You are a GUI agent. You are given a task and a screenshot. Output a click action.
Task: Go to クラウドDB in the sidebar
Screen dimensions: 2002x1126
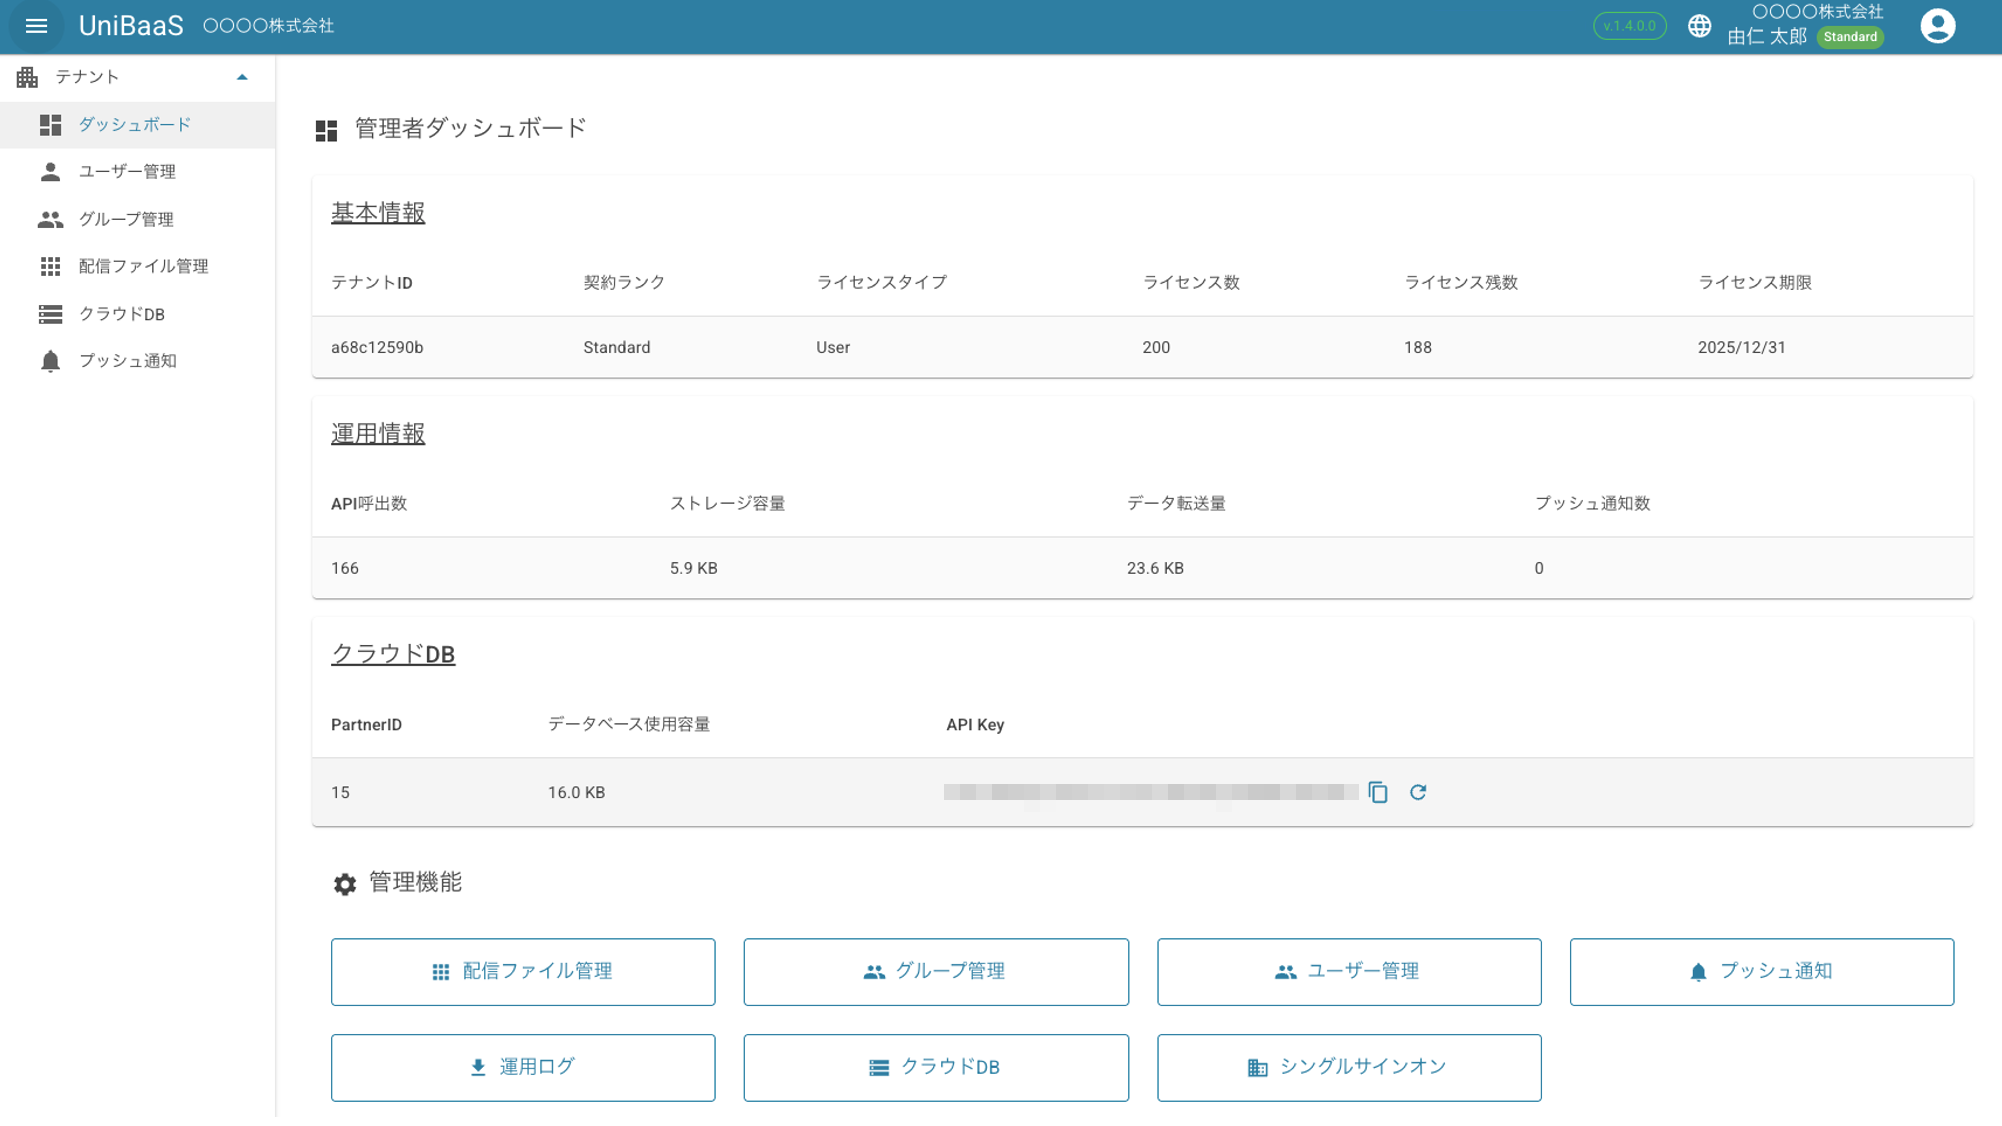(x=121, y=314)
